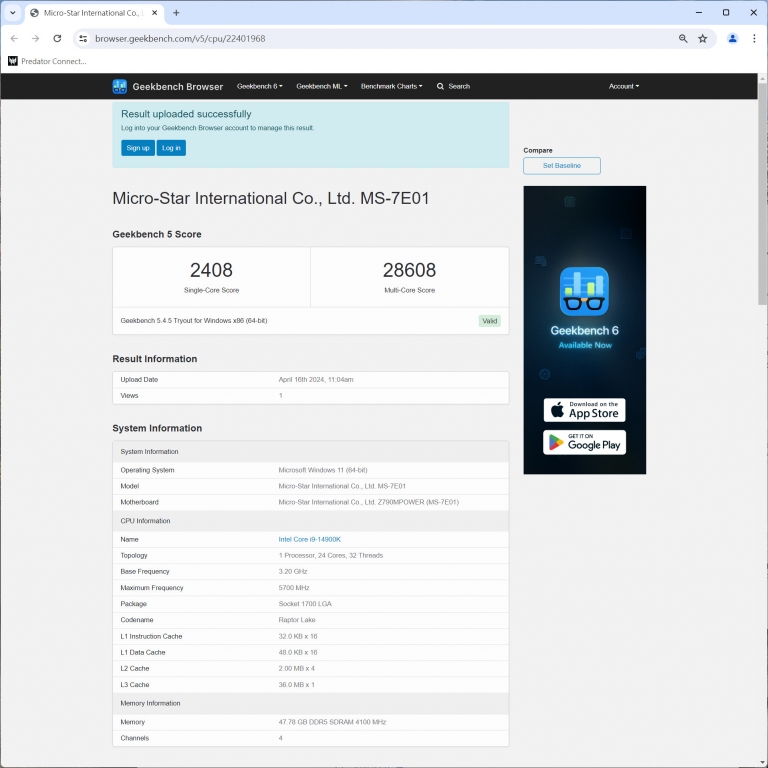Image resolution: width=768 pixels, height=768 pixels.
Task: Click Download on the App Store badge
Action: point(584,410)
